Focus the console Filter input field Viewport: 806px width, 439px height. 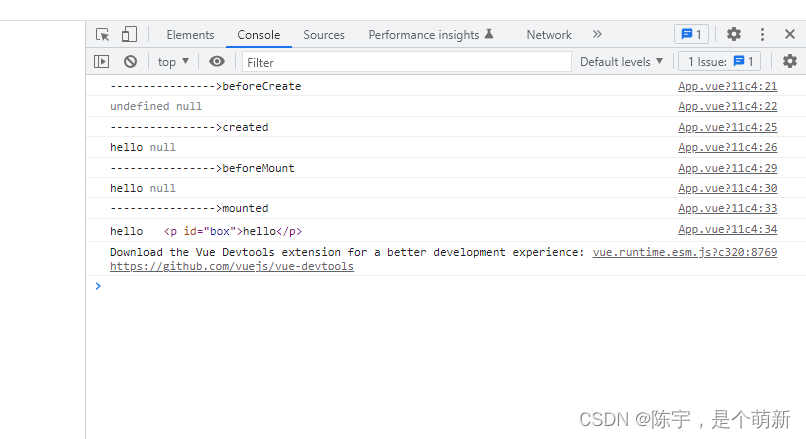tap(405, 61)
